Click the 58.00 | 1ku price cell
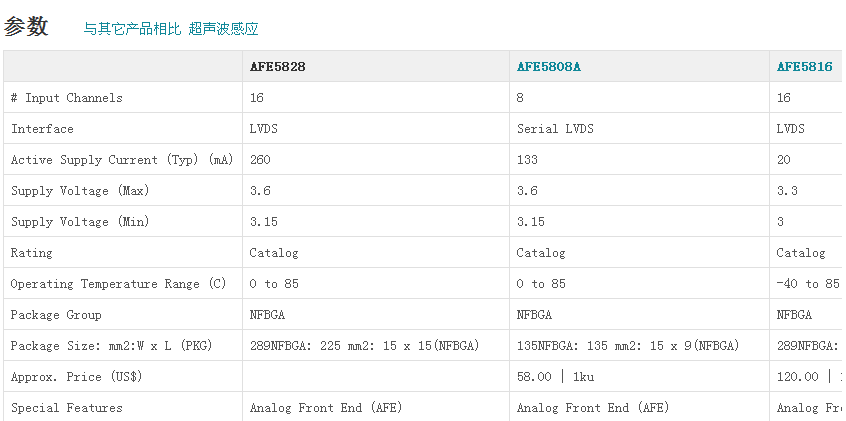The height and width of the screenshot is (421, 846). tap(555, 377)
